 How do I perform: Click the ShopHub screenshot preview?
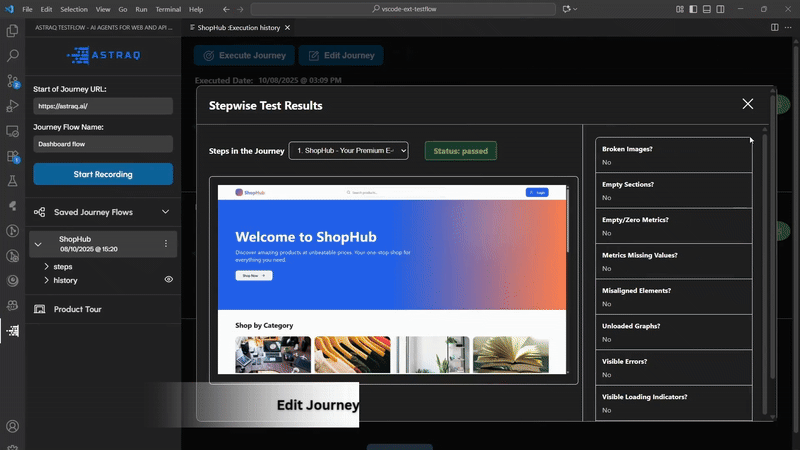391,279
